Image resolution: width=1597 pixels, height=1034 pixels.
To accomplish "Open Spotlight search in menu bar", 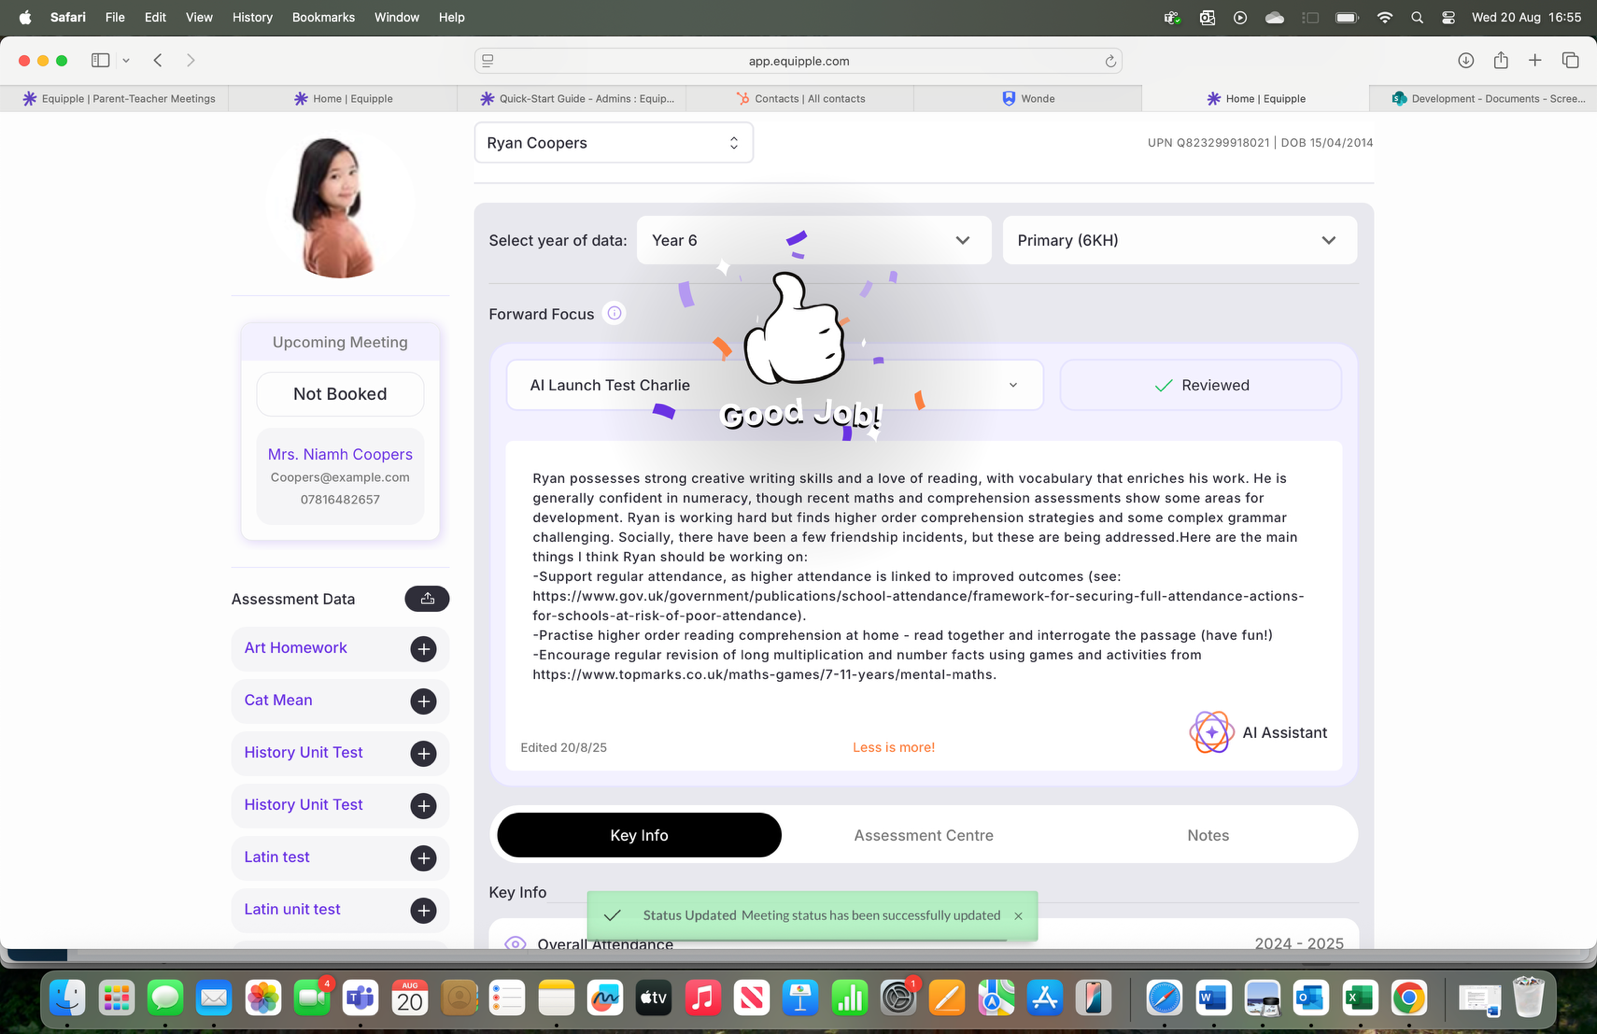I will tap(1417, 17).
